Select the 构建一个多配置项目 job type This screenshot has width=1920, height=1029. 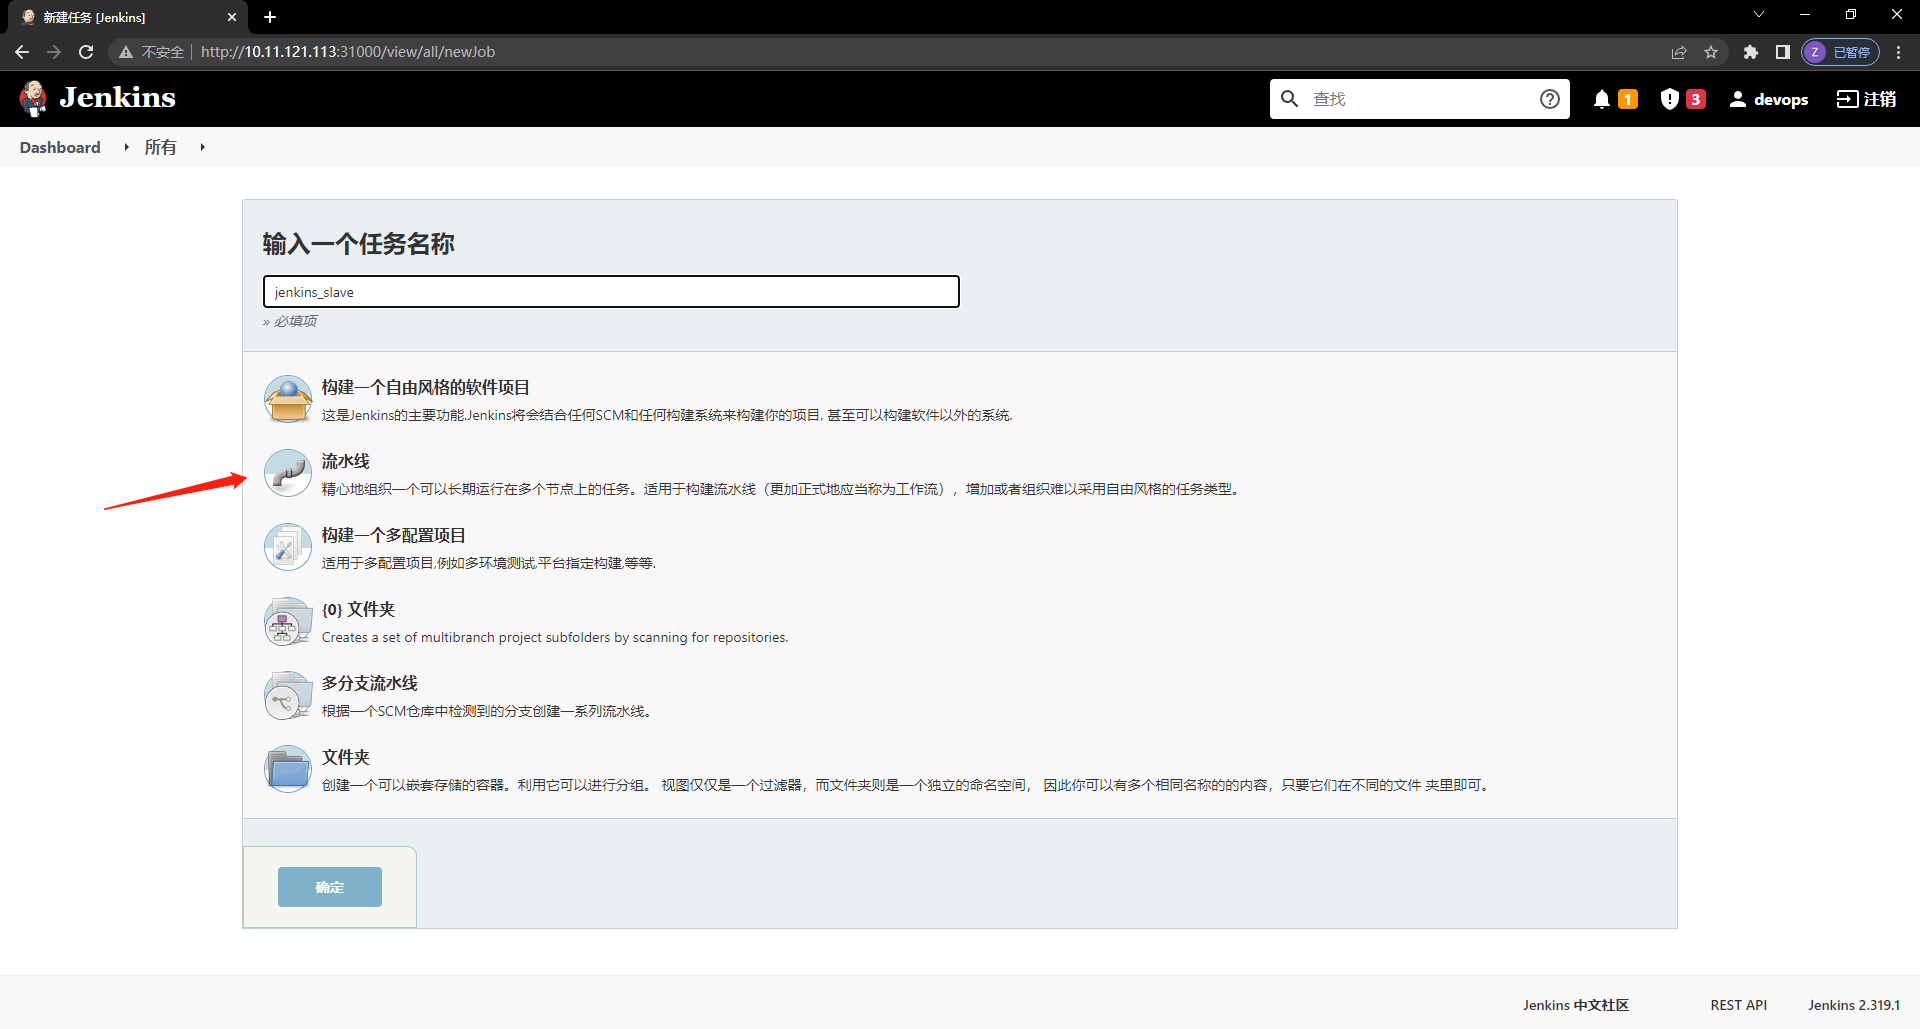pos(394,535)
